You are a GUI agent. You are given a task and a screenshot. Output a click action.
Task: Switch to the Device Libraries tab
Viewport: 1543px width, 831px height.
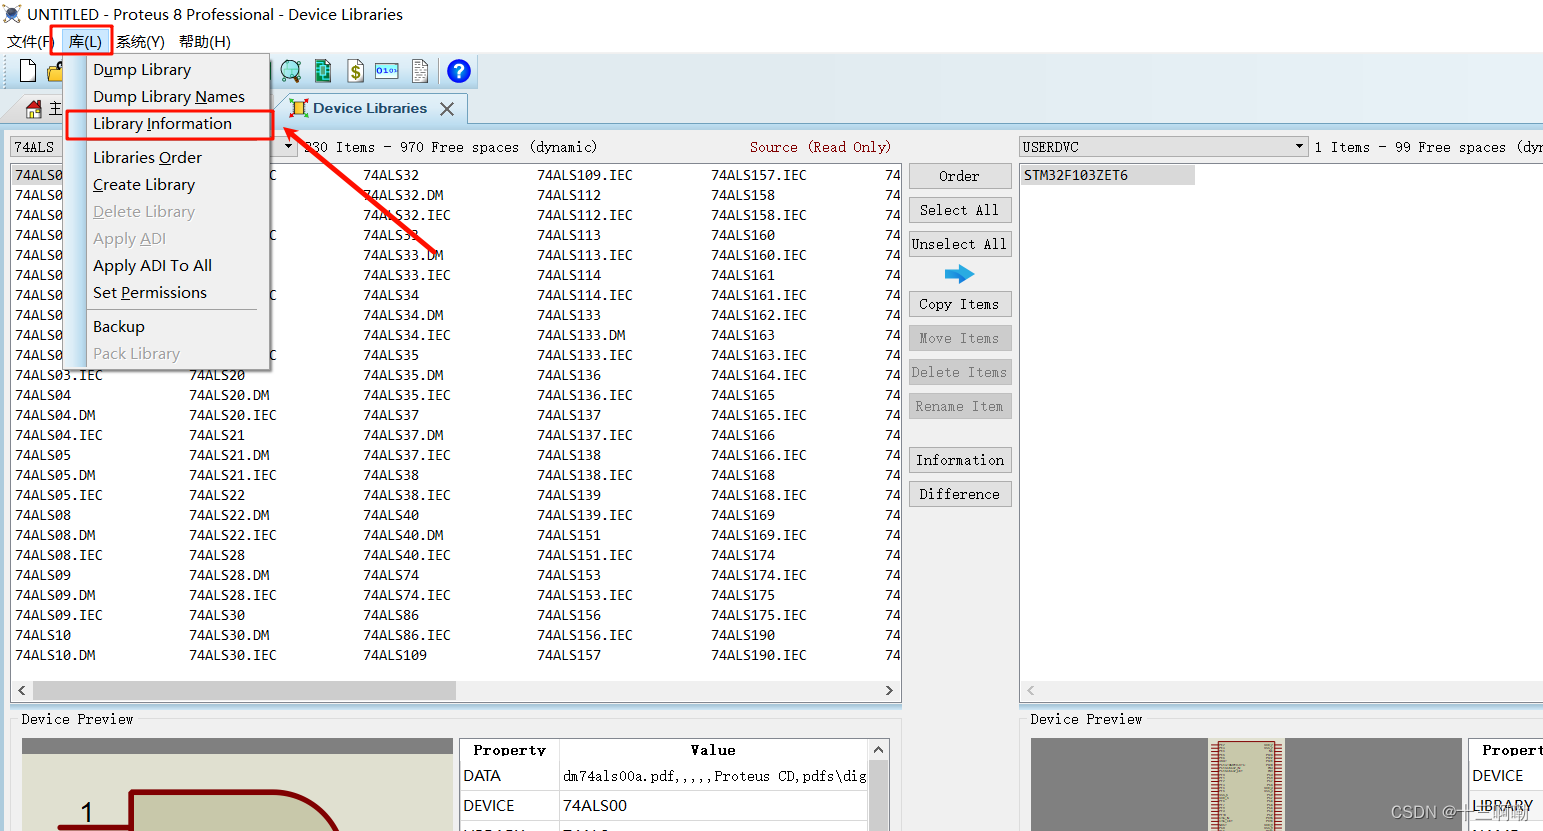point(370,108)
